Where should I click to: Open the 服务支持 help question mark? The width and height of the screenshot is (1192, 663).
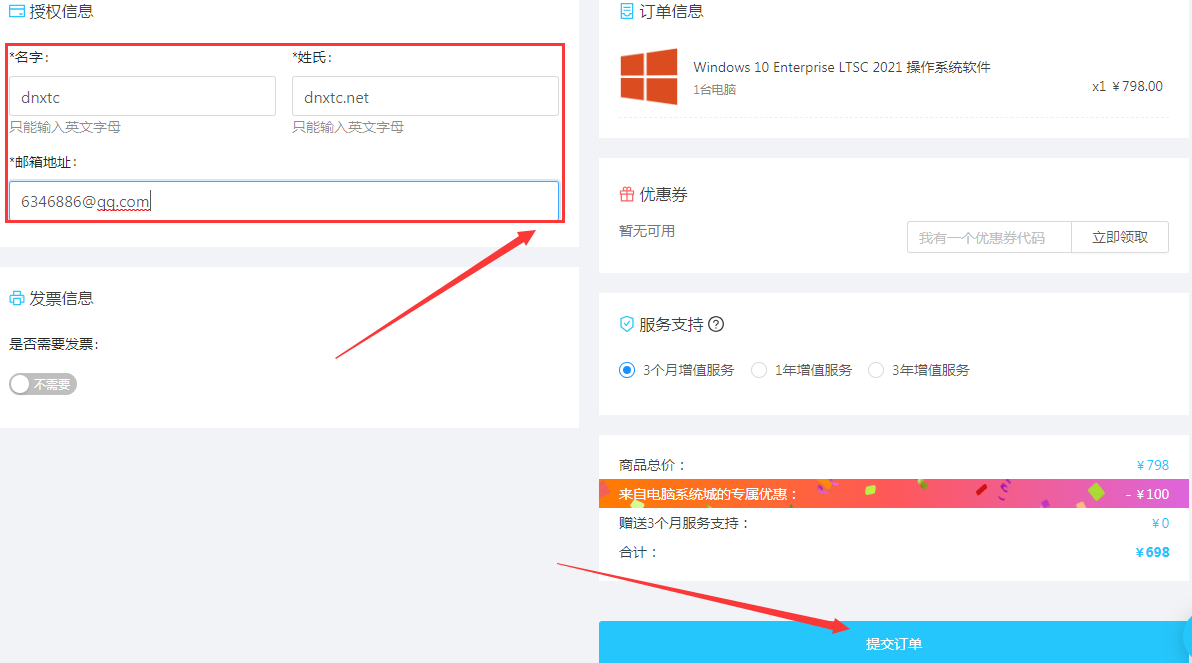click(715, 325)
